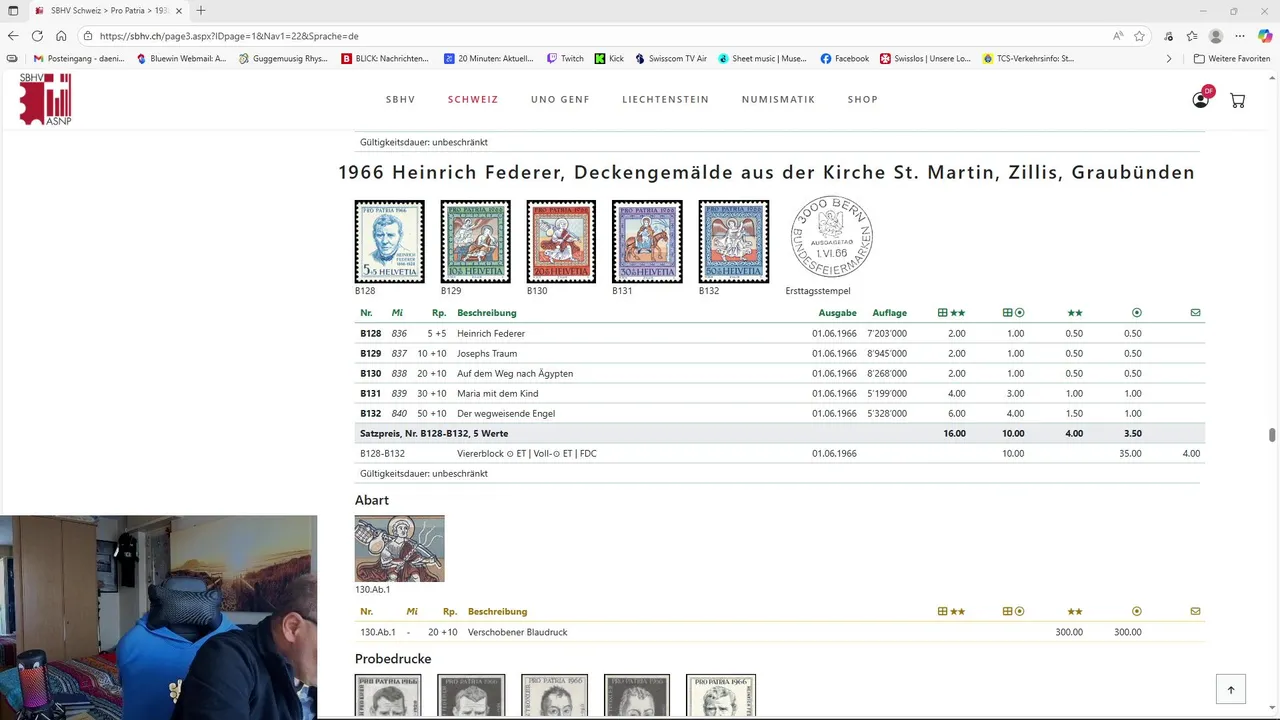Viewport: 1280px width, 720px height.
Task: Click Verschobener Blaudruck description
Action: (518, 632)
